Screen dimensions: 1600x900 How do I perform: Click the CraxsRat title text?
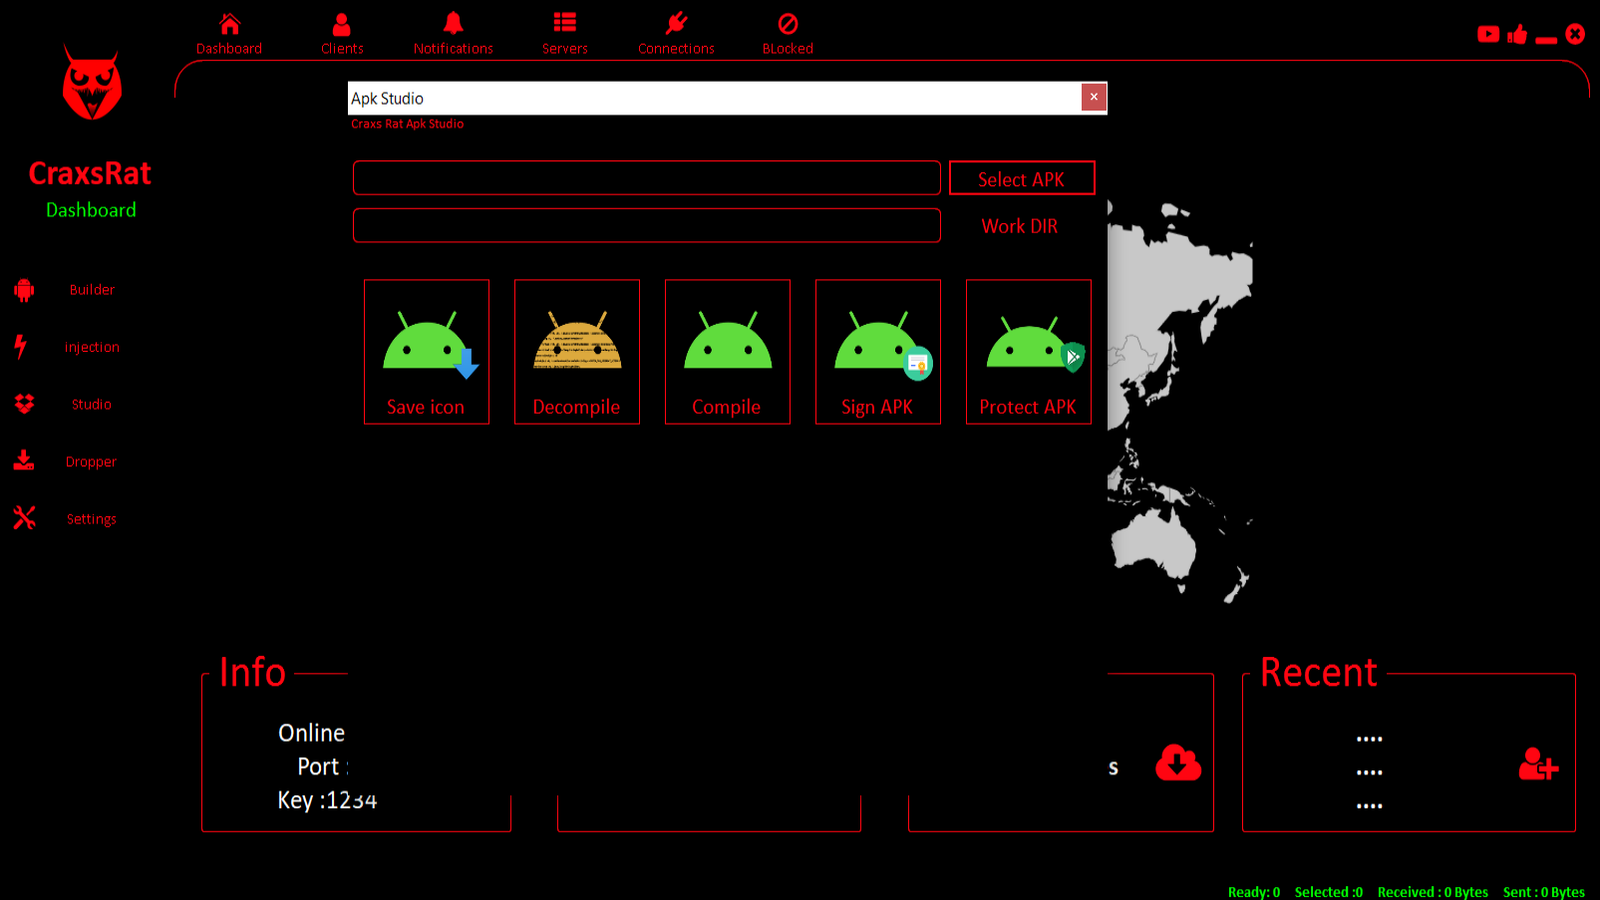tap(90, 173)
